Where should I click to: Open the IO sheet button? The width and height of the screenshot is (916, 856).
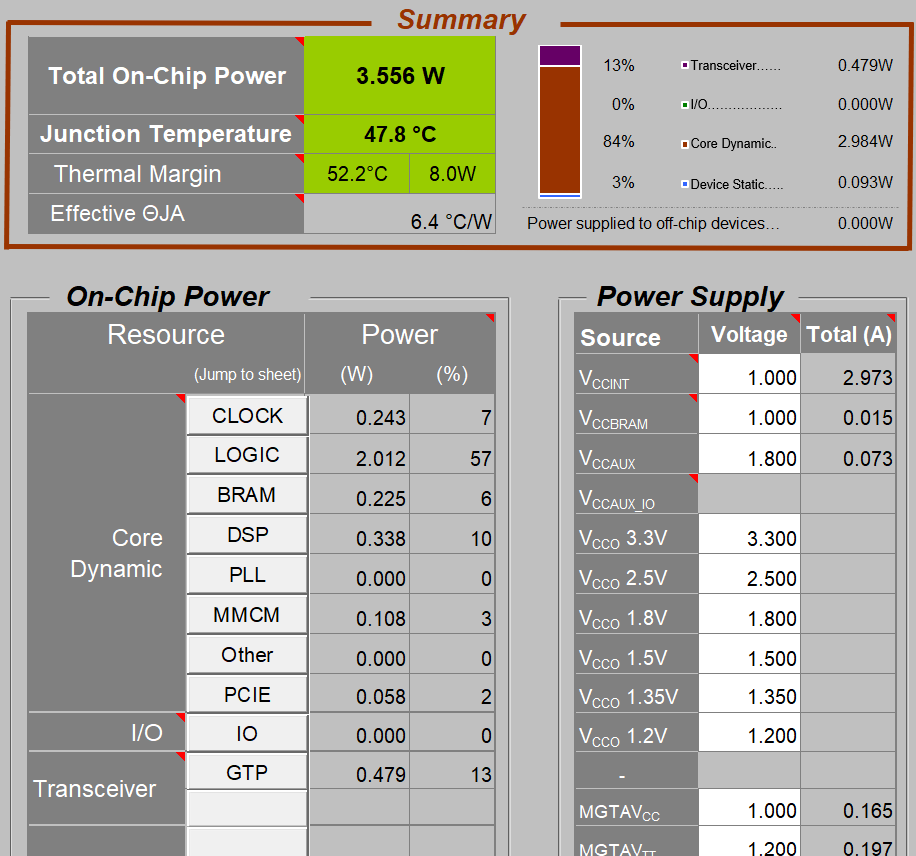[x=247, y=734]
